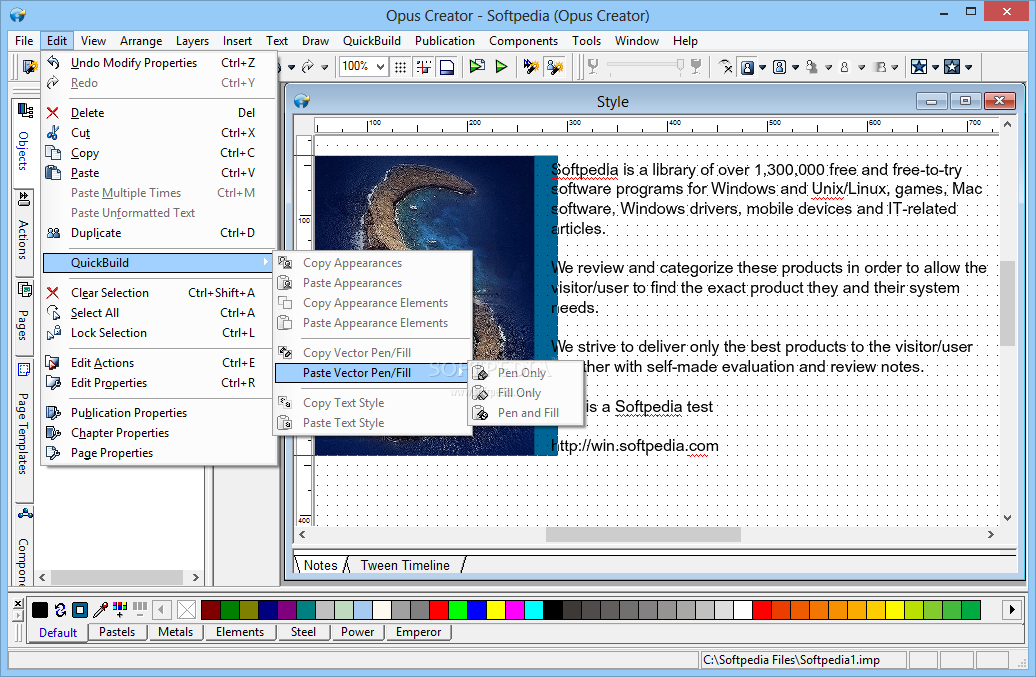Pick the cyan color swatch
Image resolution: width=1036 pixels, height=677 pixels.
click(x=533, y=610)
